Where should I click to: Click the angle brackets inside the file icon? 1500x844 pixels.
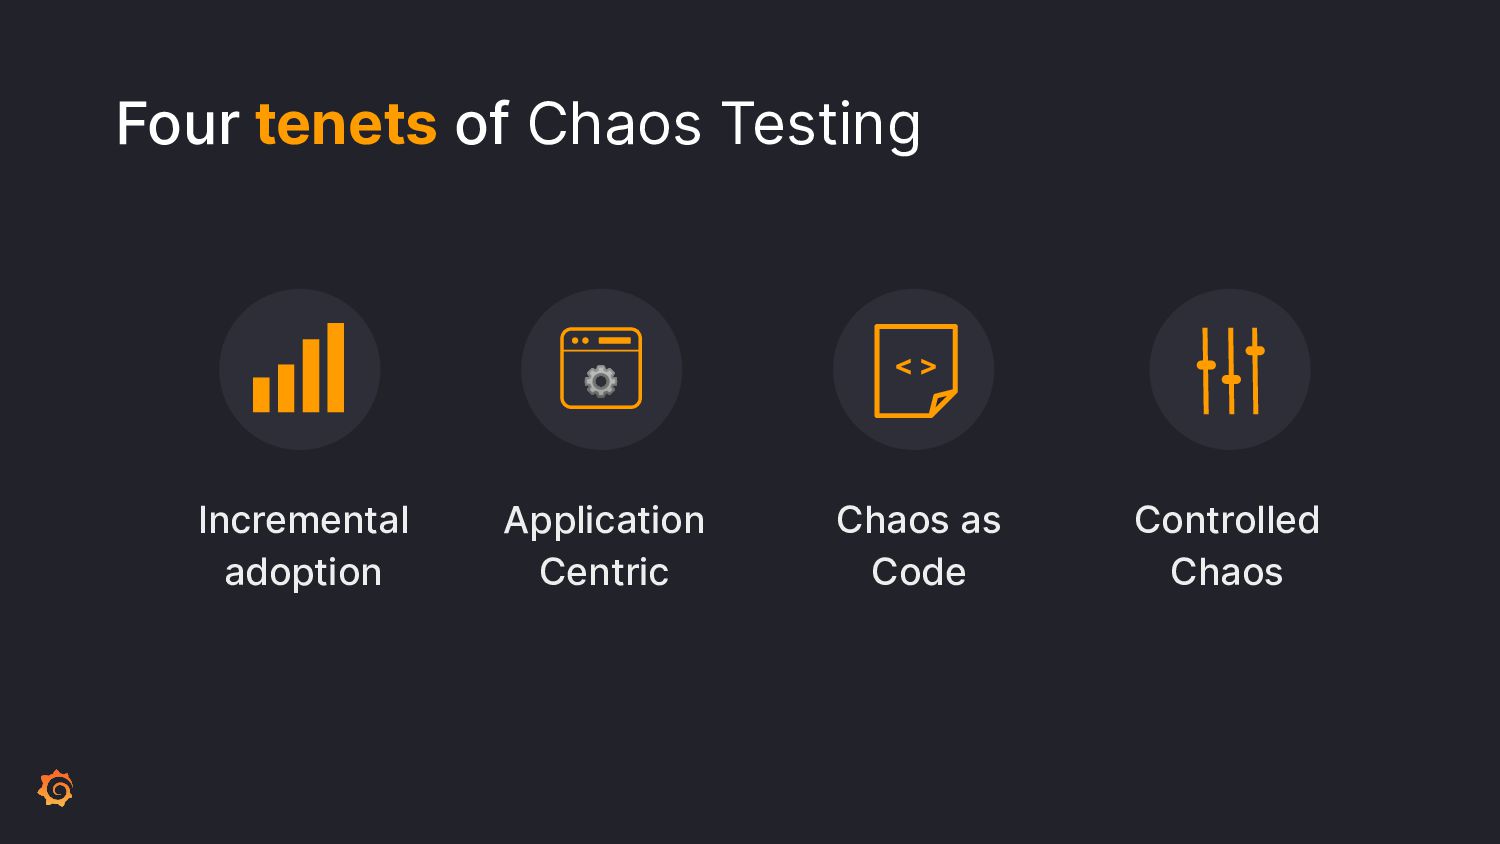[x=916, y=367]
